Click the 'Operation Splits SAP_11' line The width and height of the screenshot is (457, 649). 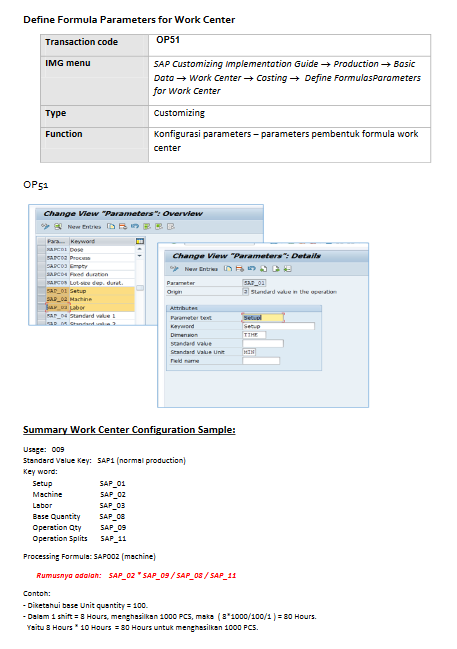[79, 538]
